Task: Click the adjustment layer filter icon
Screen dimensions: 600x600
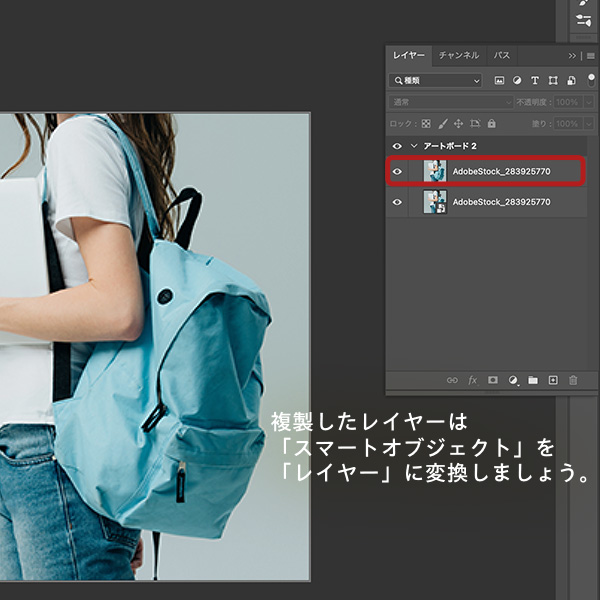Action: click(517, 80)
